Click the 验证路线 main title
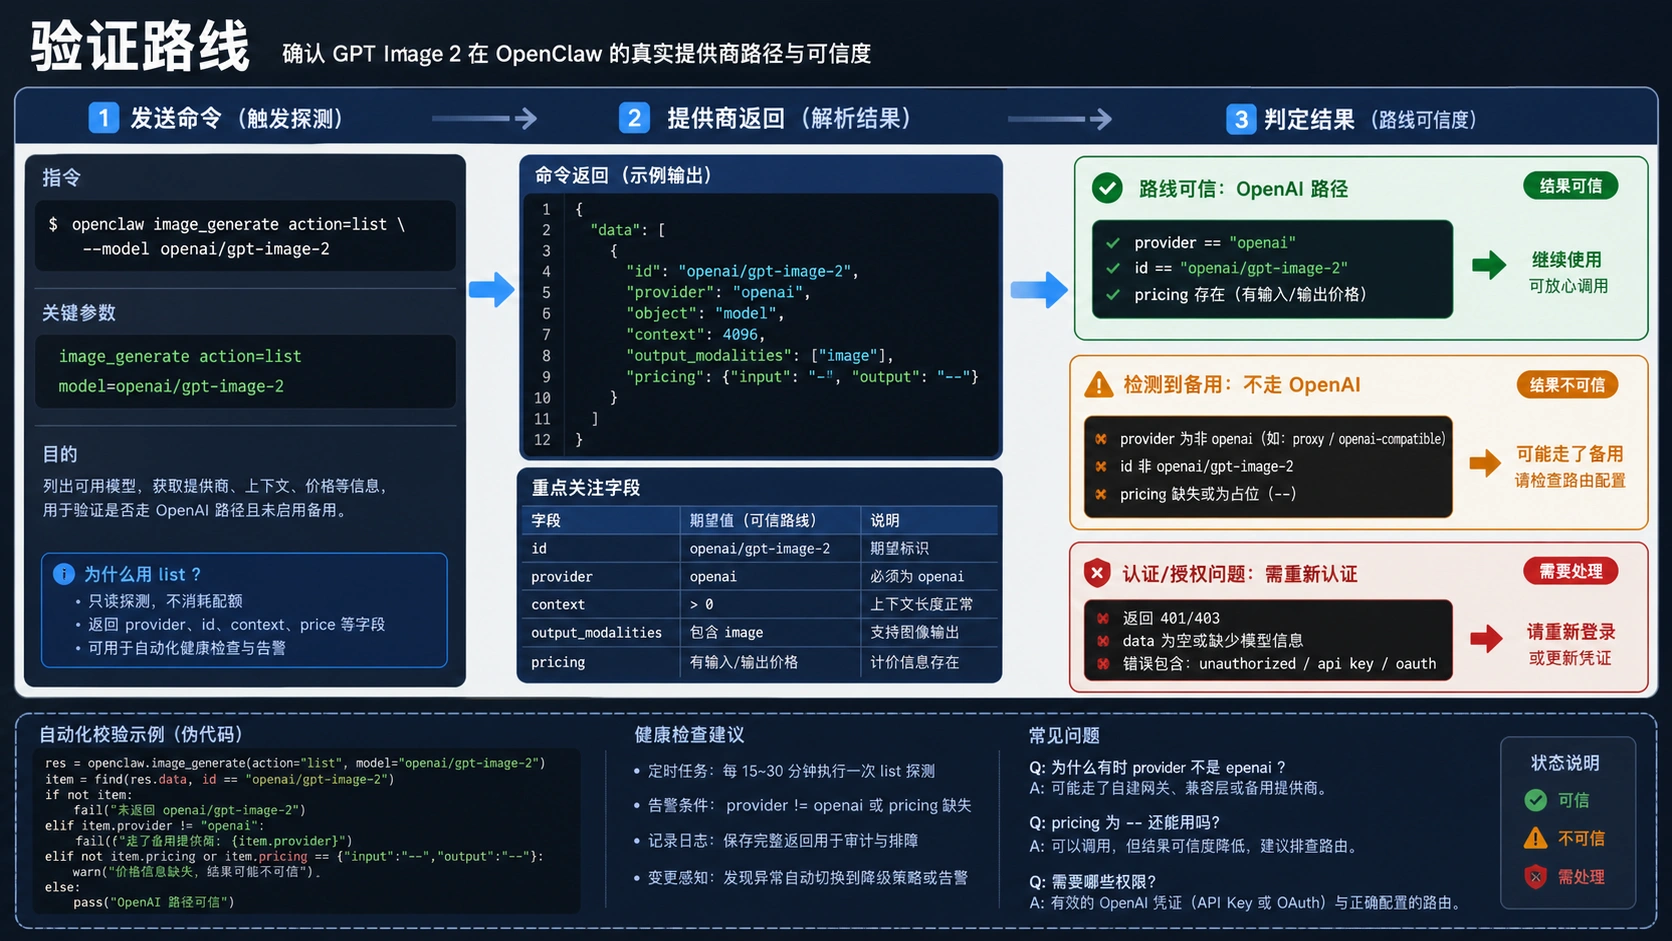This screenshot has width=1672, height=941. (140, 47)
